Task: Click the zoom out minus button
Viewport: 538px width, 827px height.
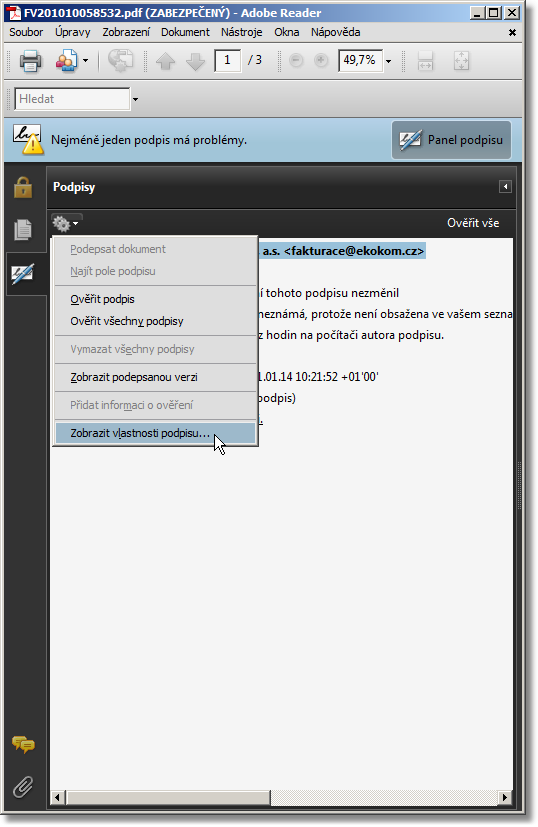Action: 296,61
